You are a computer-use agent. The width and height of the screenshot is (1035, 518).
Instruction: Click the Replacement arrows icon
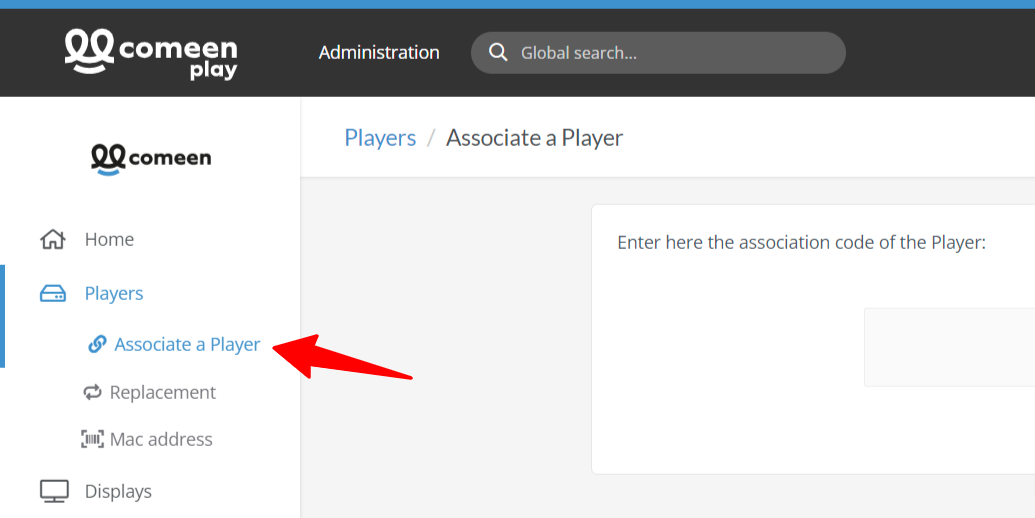(x=92, y=393)
